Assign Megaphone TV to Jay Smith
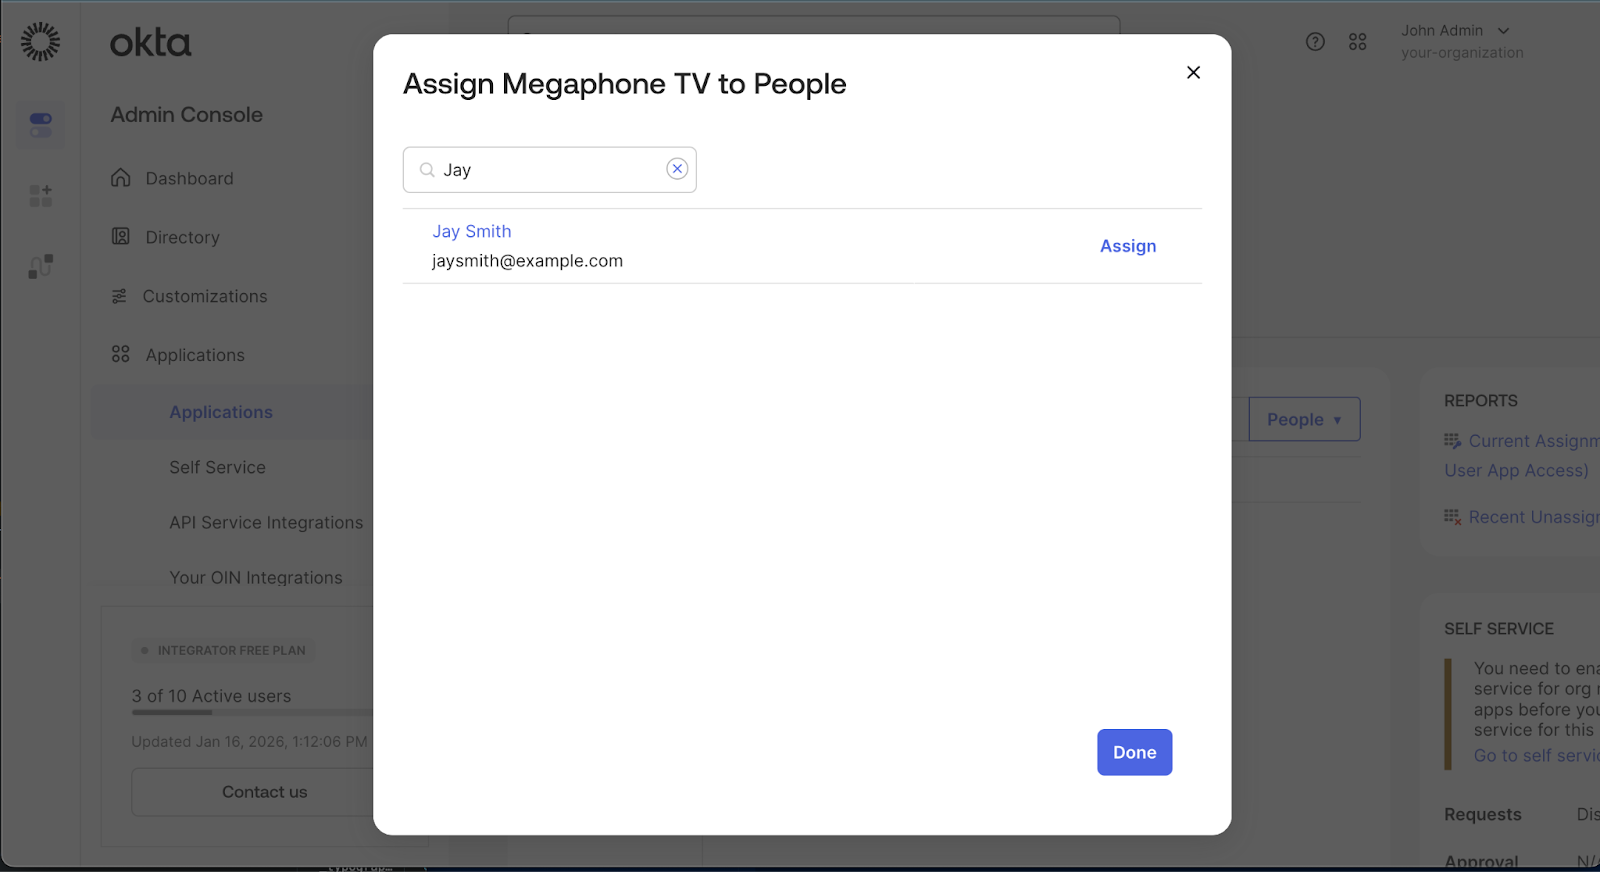 (x=1128, y=246)
